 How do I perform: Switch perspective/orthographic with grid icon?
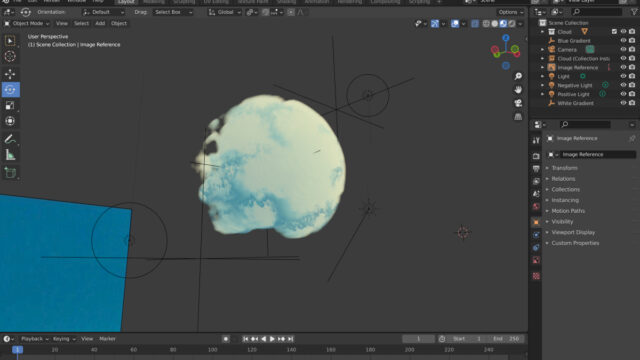pos(518,116)
